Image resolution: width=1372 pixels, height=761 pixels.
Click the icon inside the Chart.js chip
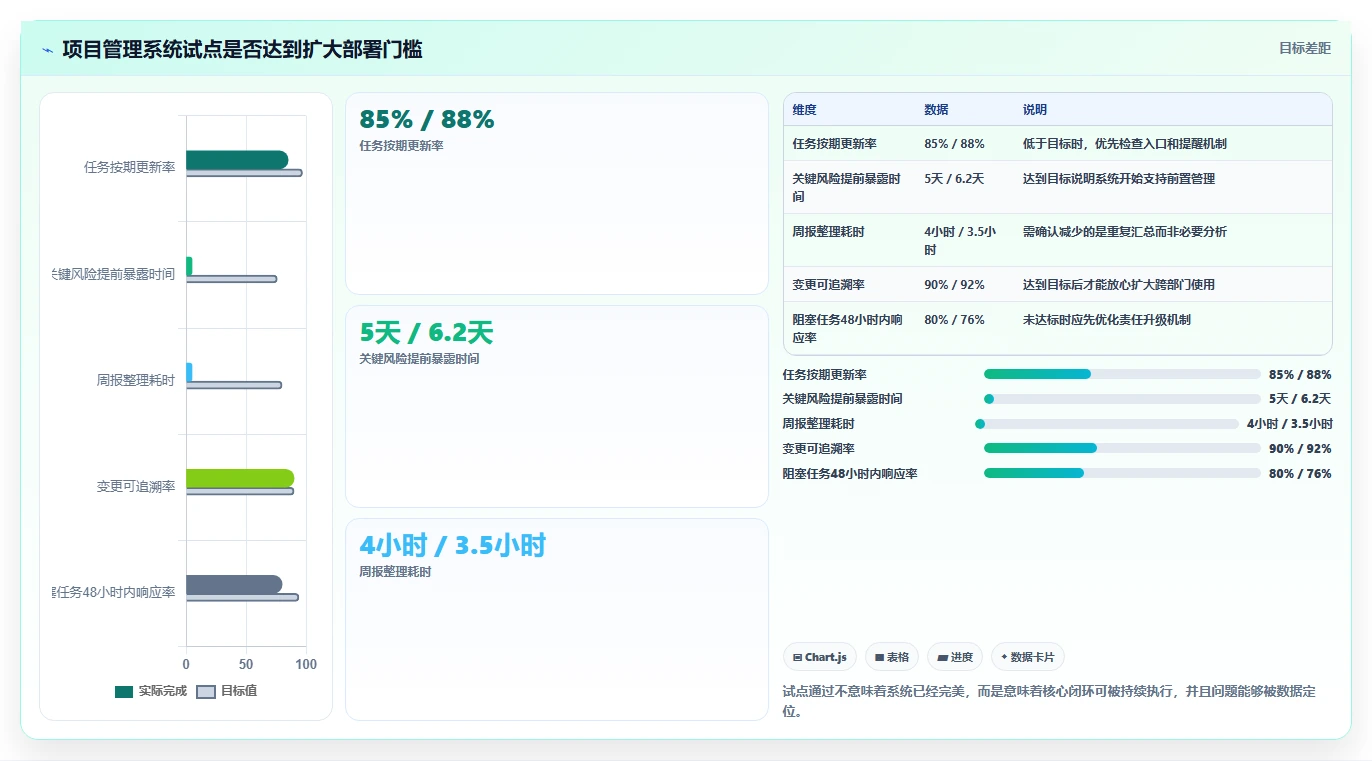coord(797,658)
